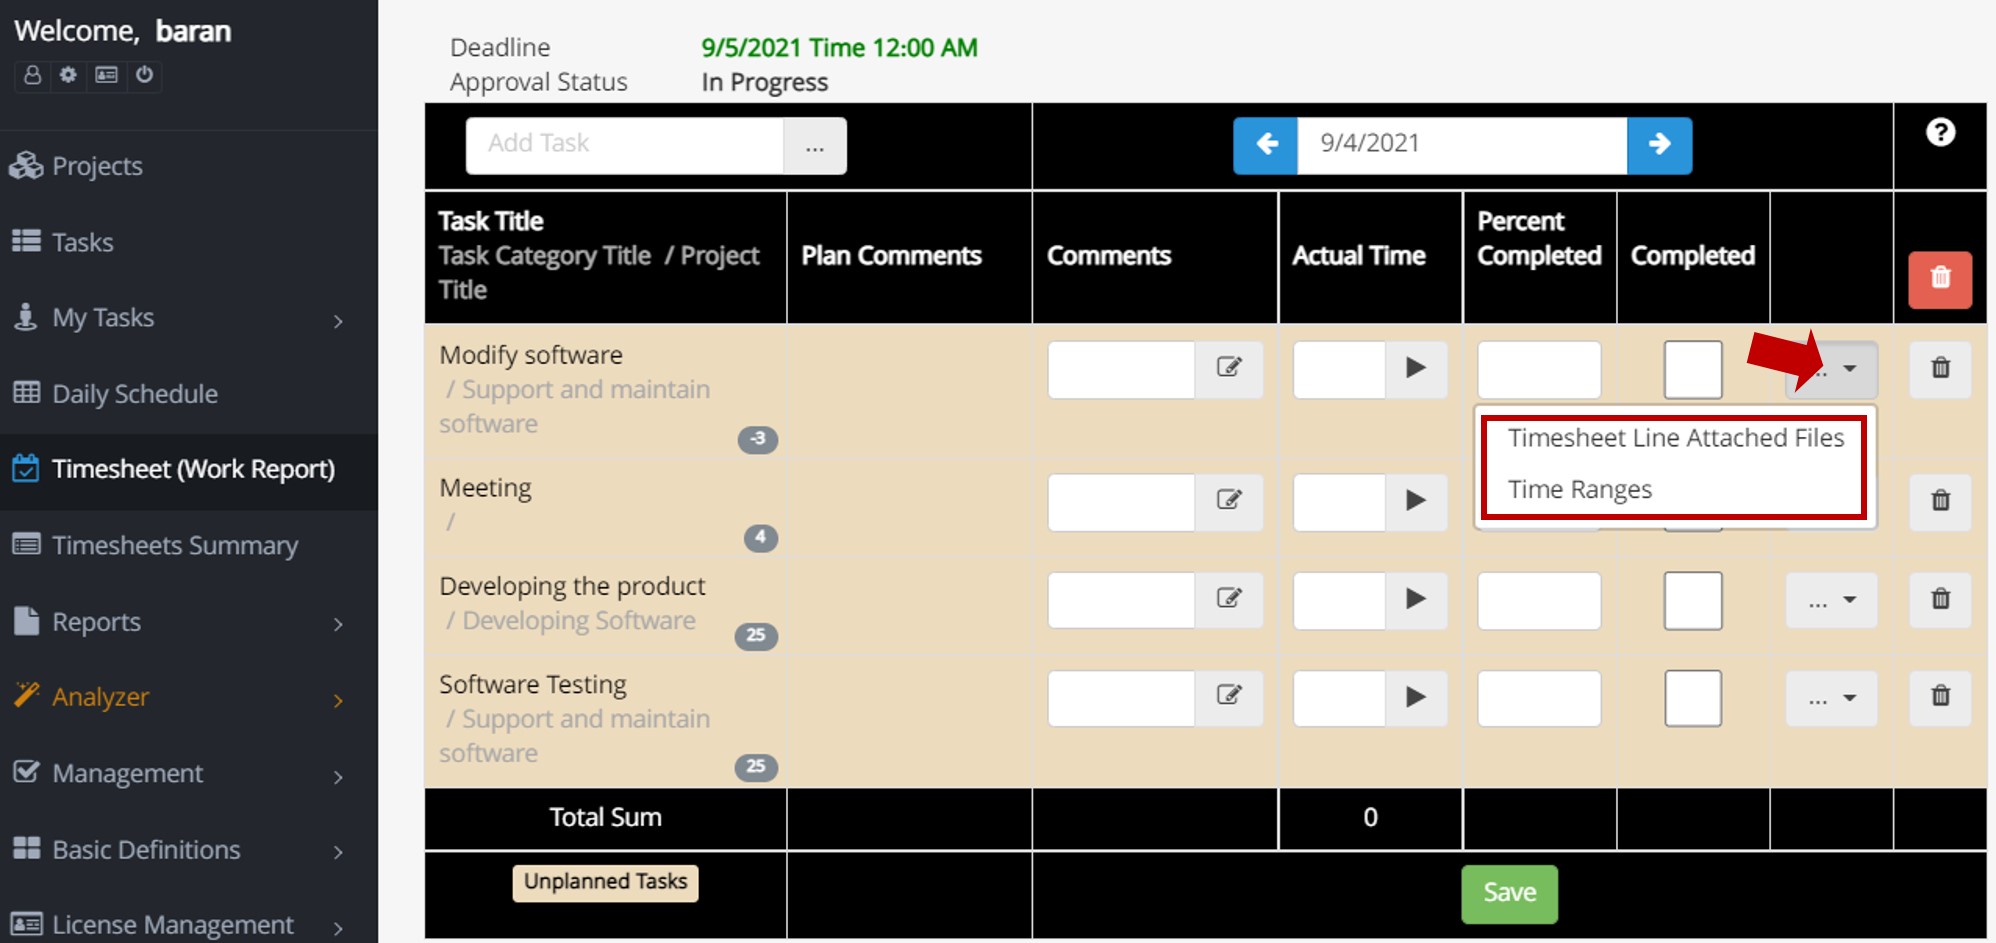Click the Unplanned Tasks button
Screen dimensions: 1996x943
click(604, 882)
